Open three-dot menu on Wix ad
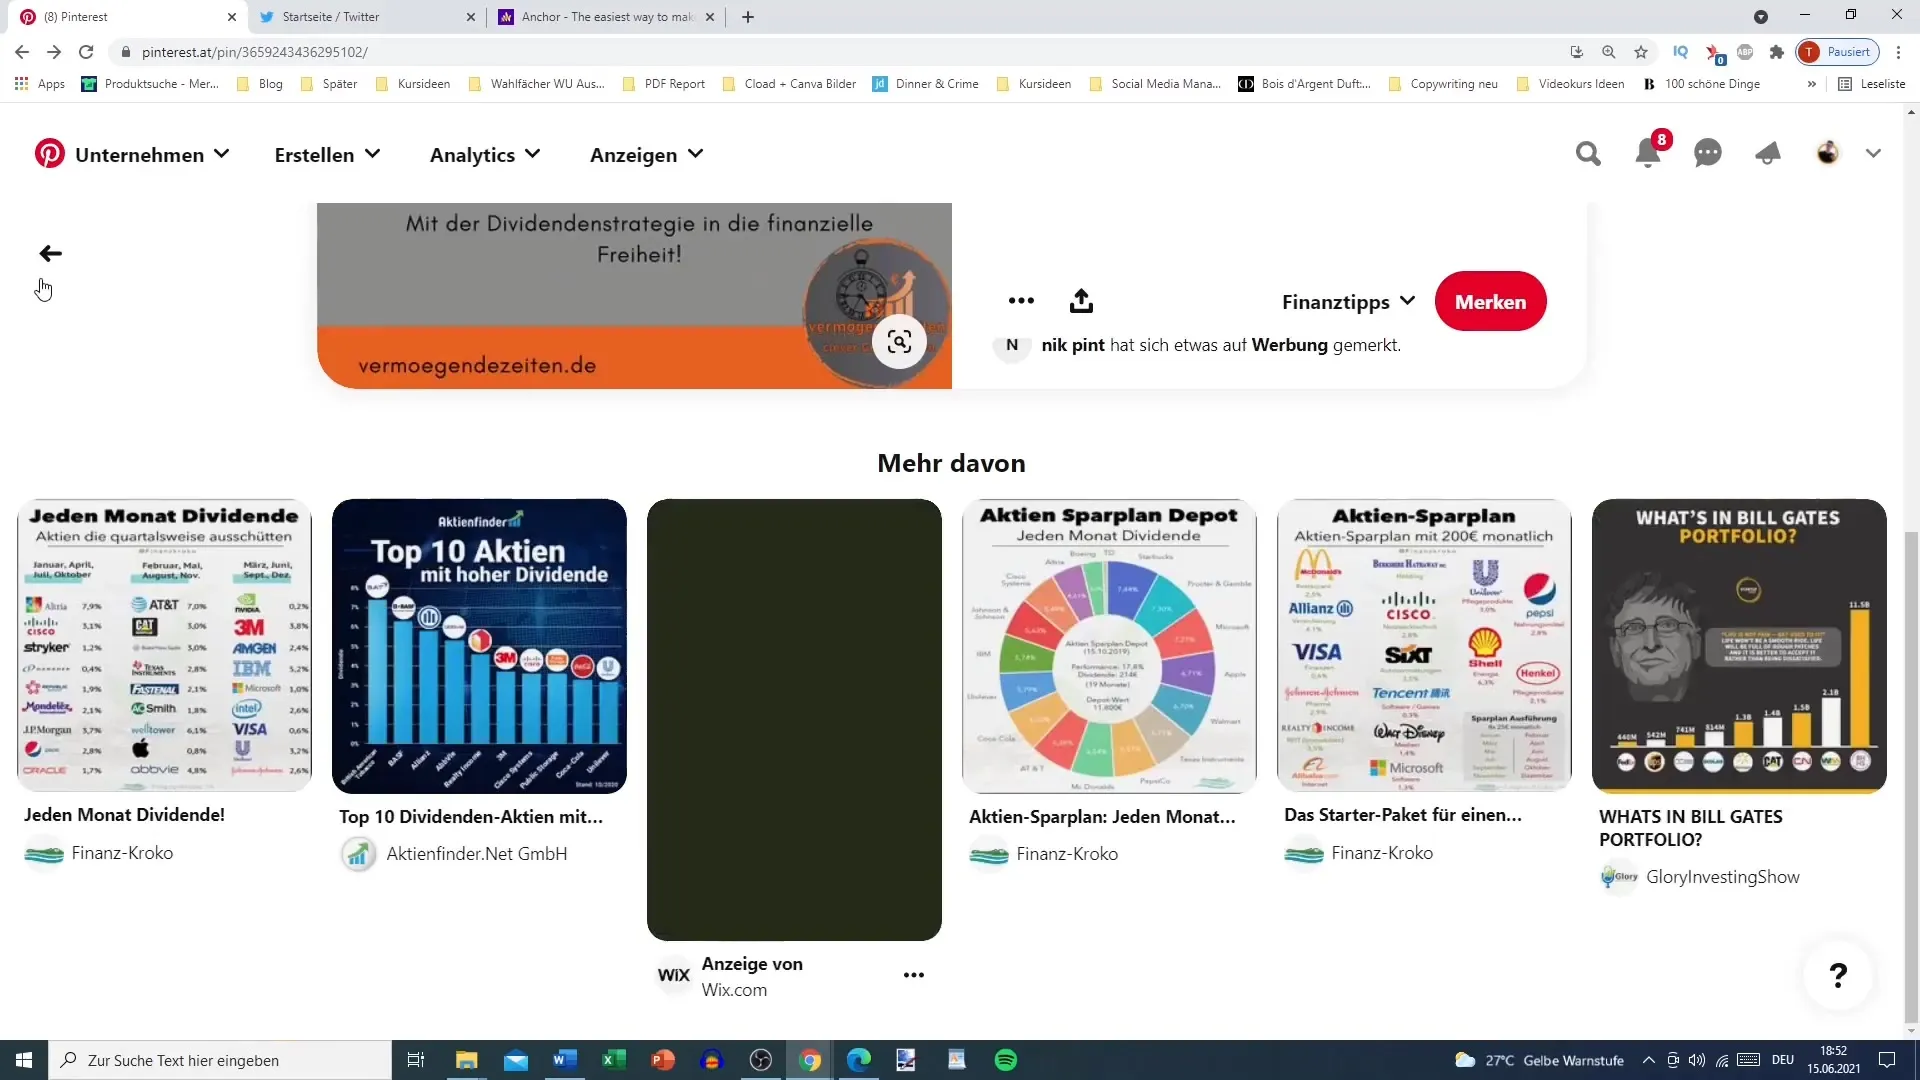 (914, 975)
